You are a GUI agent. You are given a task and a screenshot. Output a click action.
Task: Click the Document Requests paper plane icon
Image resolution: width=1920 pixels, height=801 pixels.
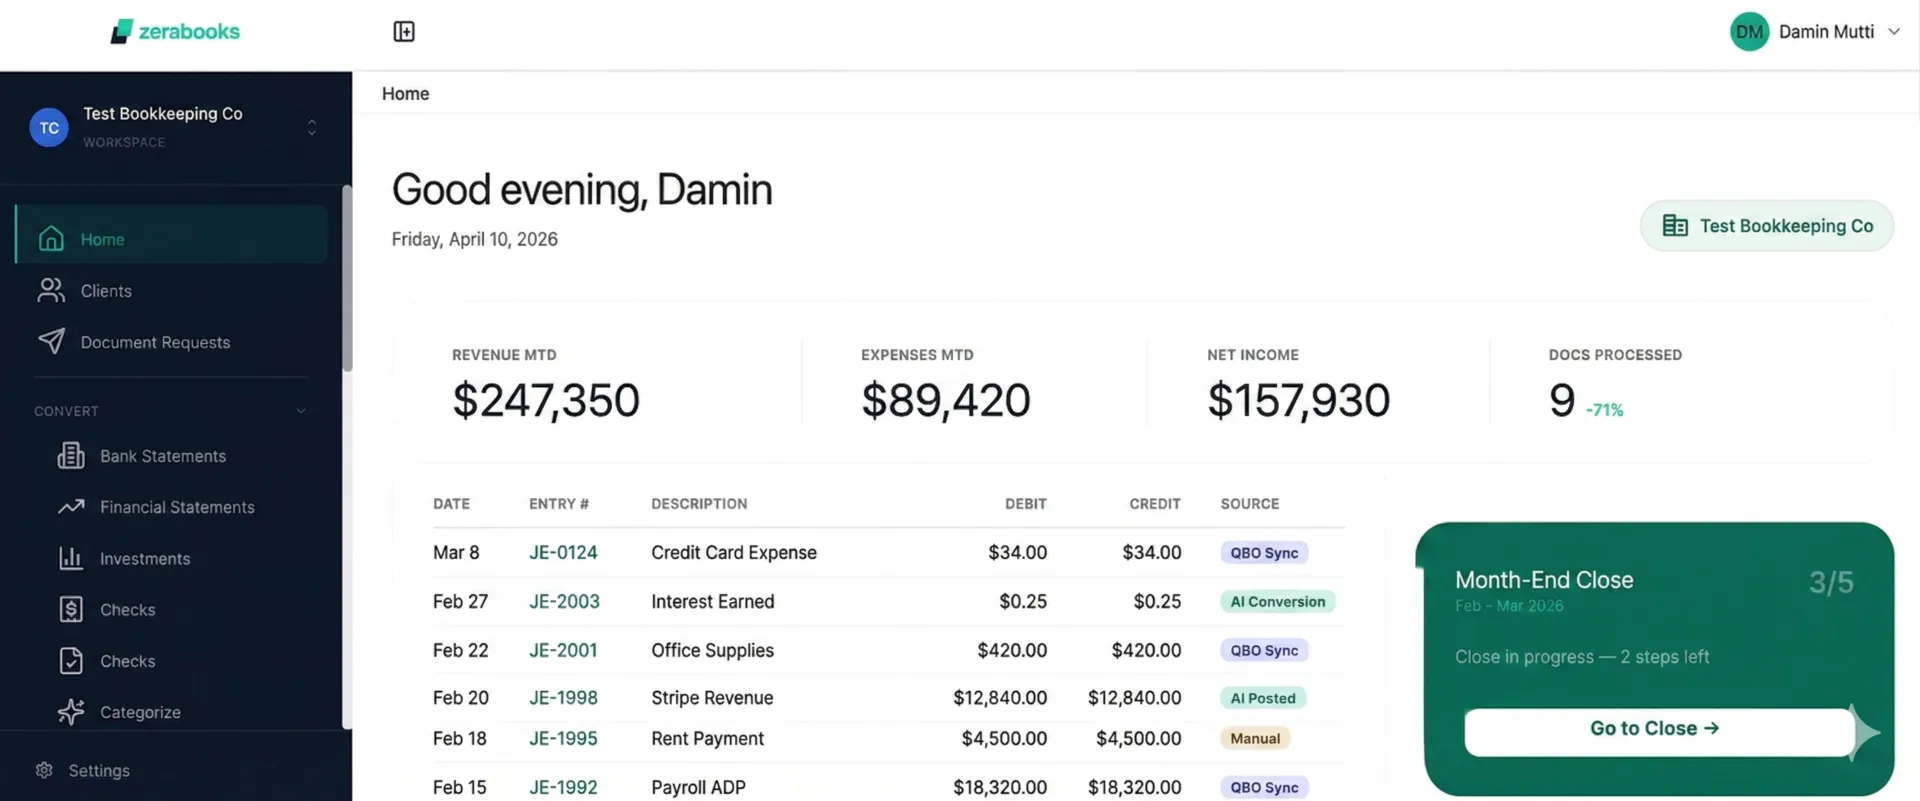(x=51, y=342)
